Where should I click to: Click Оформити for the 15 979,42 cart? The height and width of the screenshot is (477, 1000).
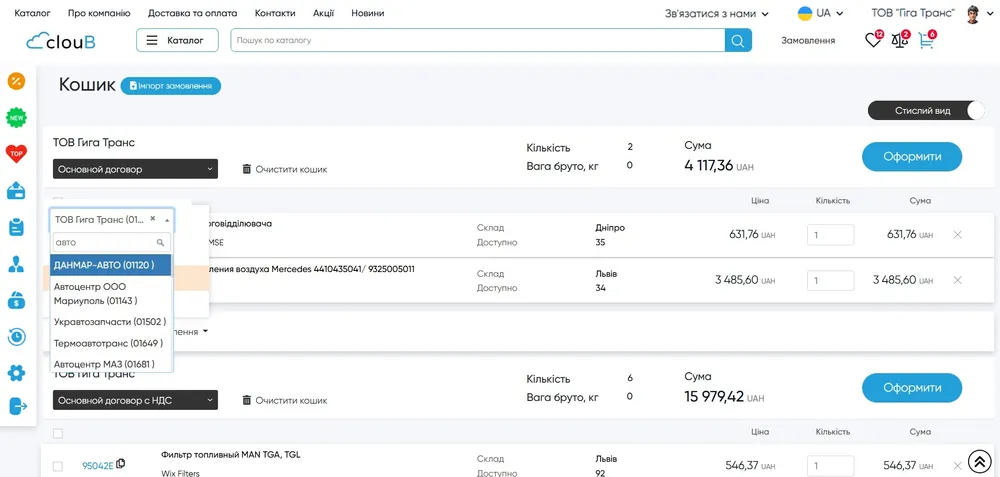pos(912,388)
